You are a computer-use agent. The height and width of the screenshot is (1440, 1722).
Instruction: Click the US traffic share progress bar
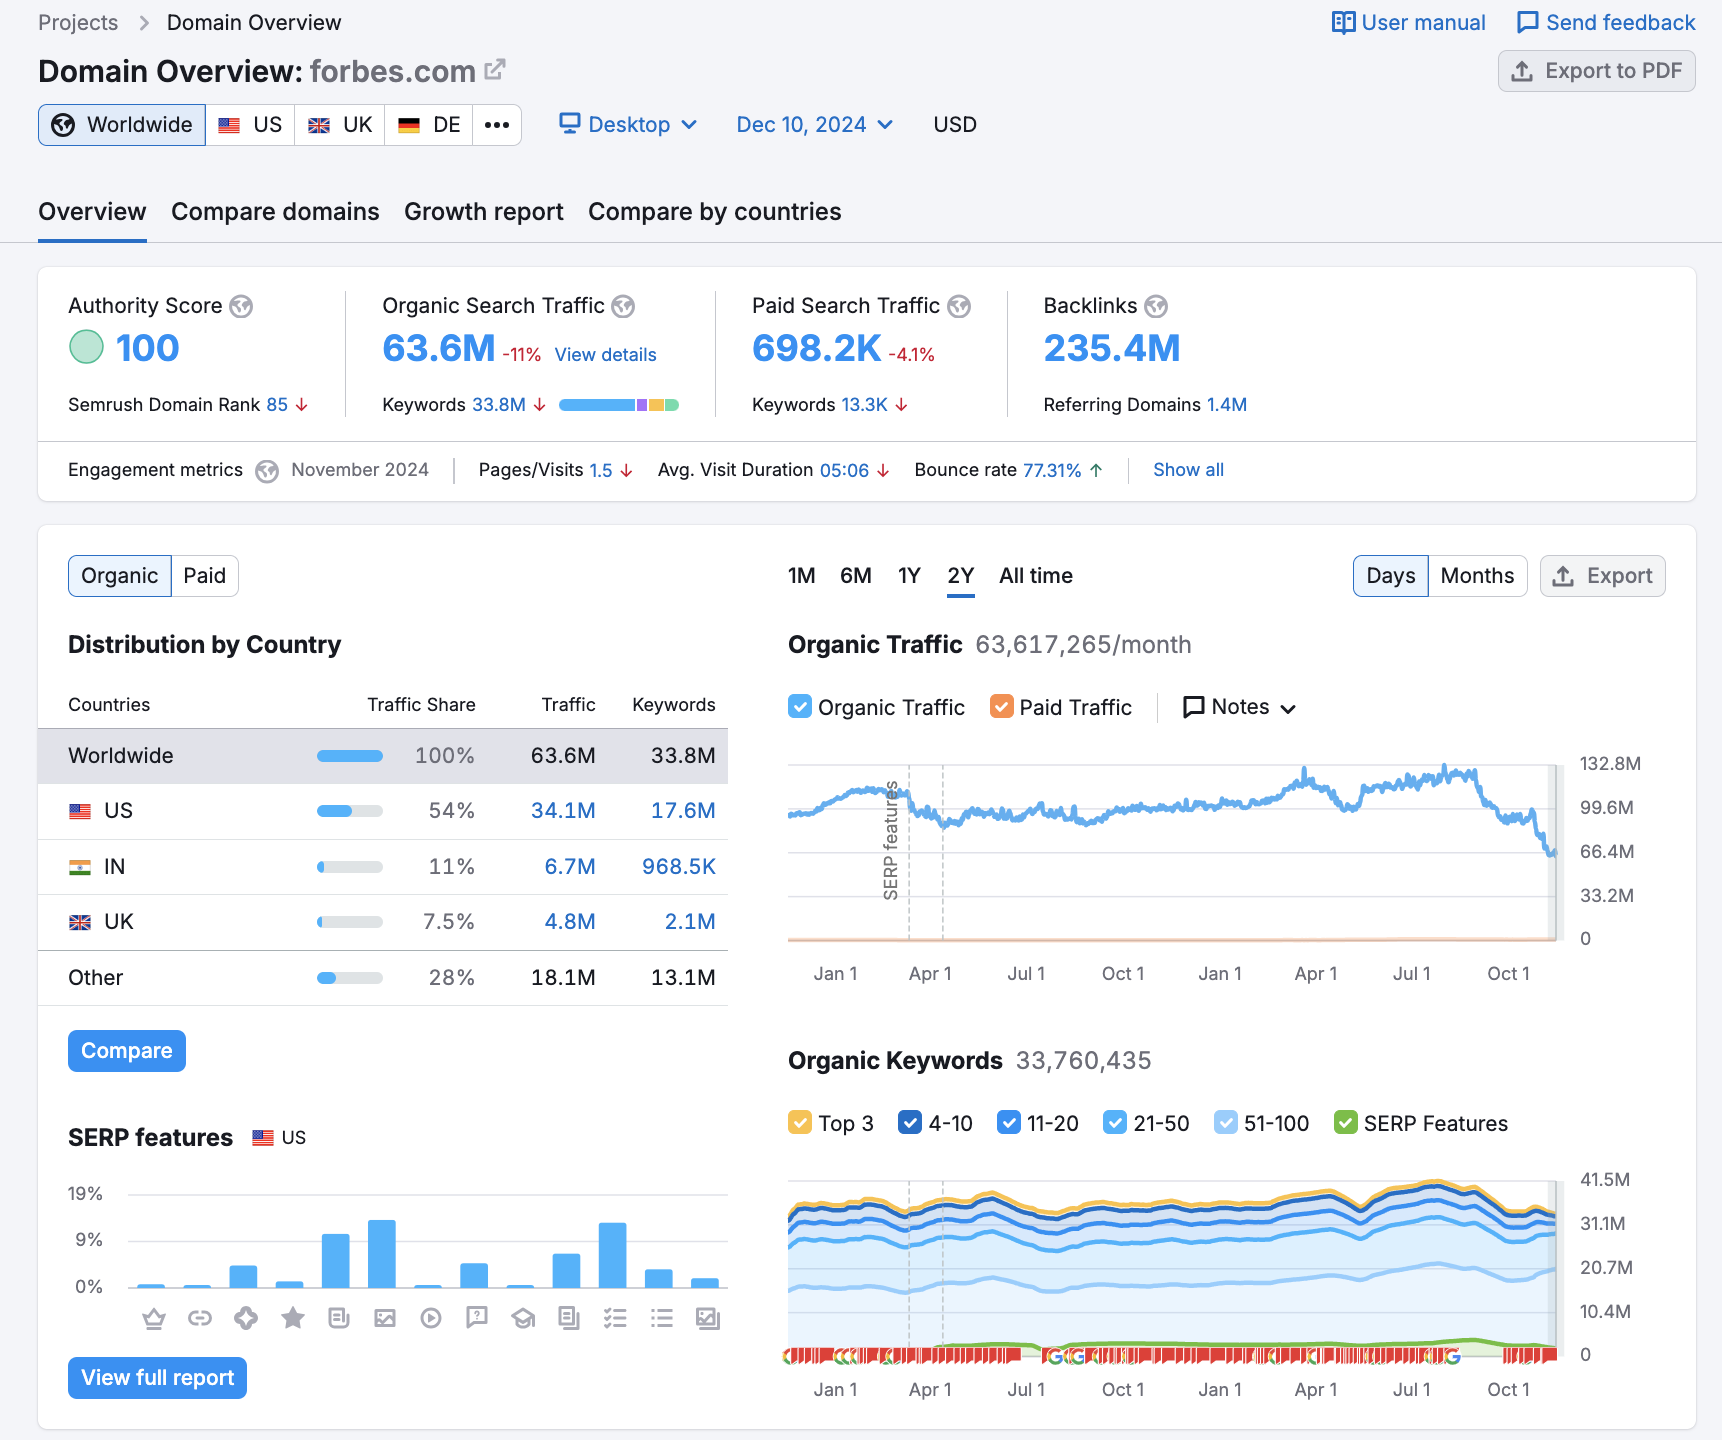(350, 811)
